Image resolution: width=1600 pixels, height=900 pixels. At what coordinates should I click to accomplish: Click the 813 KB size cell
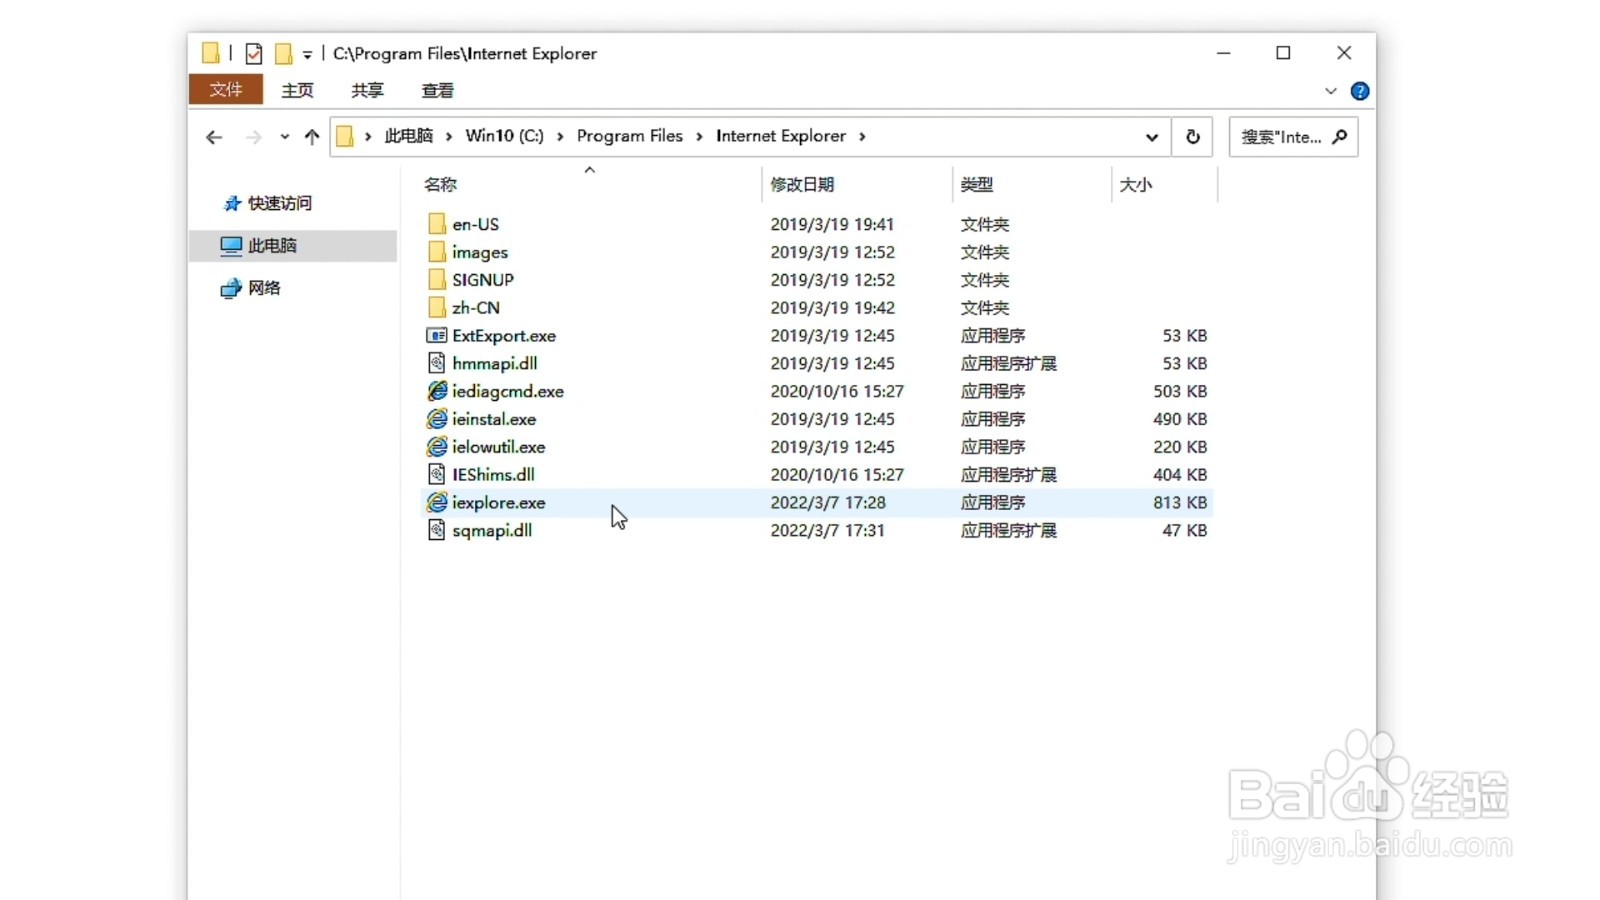[x=1180, y=503]
